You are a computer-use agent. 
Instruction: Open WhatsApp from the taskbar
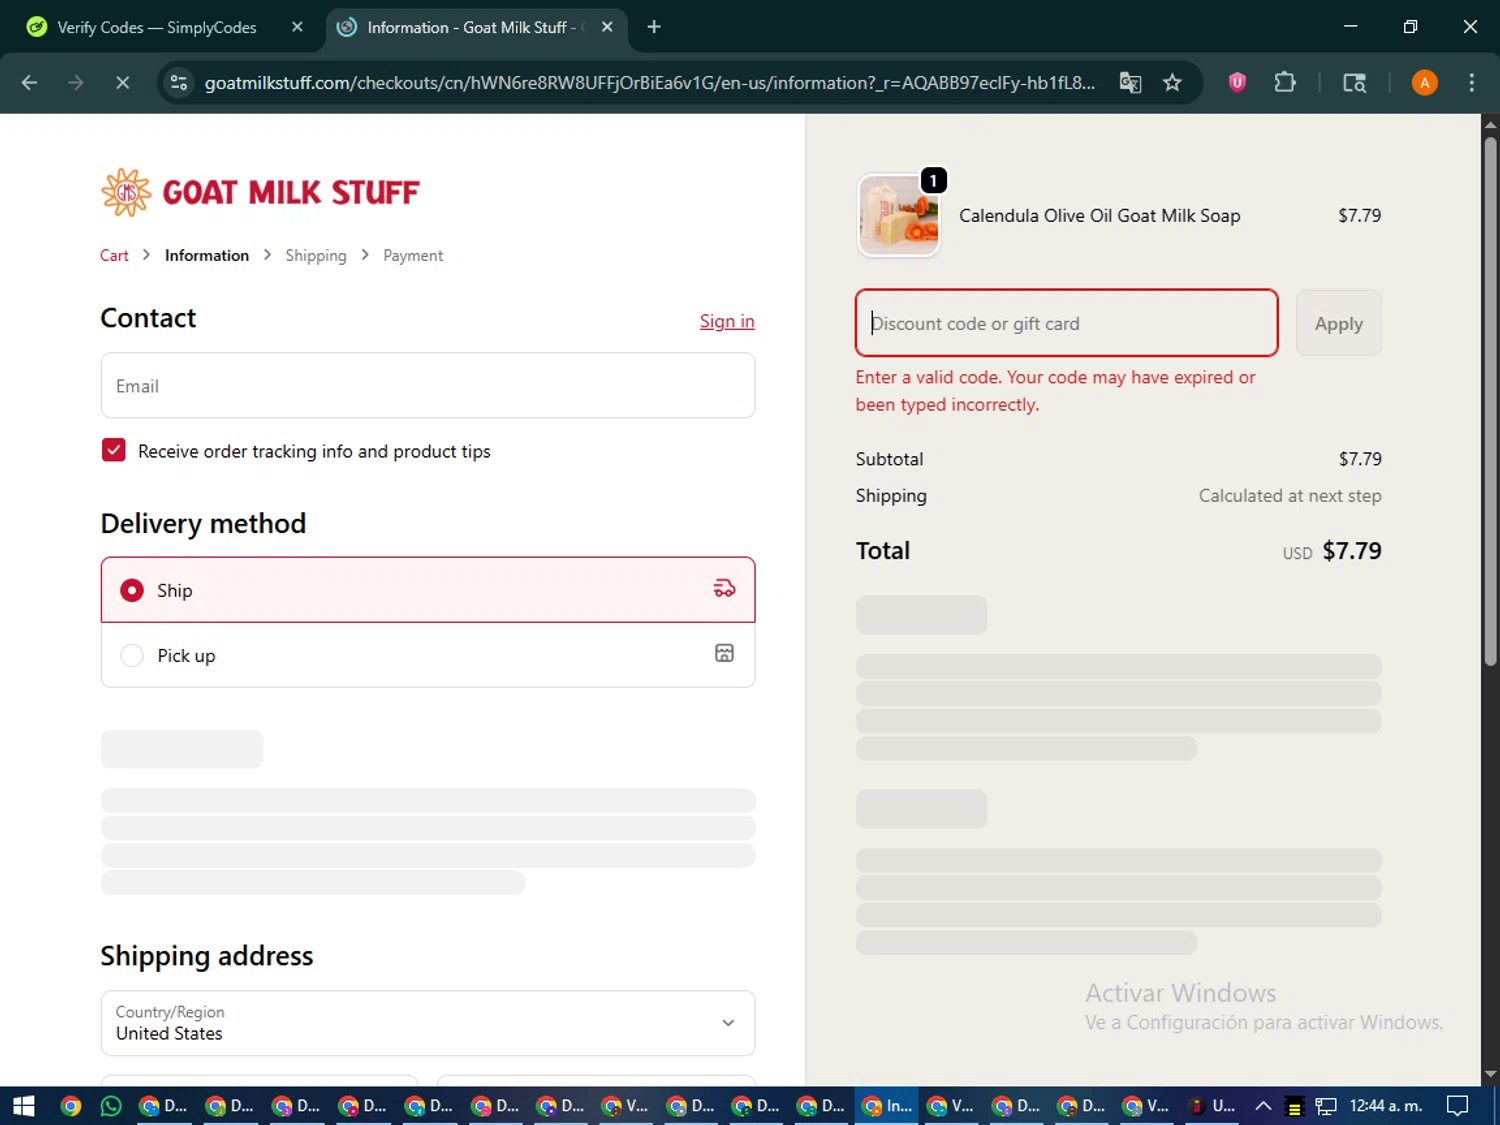(111, 1106)
